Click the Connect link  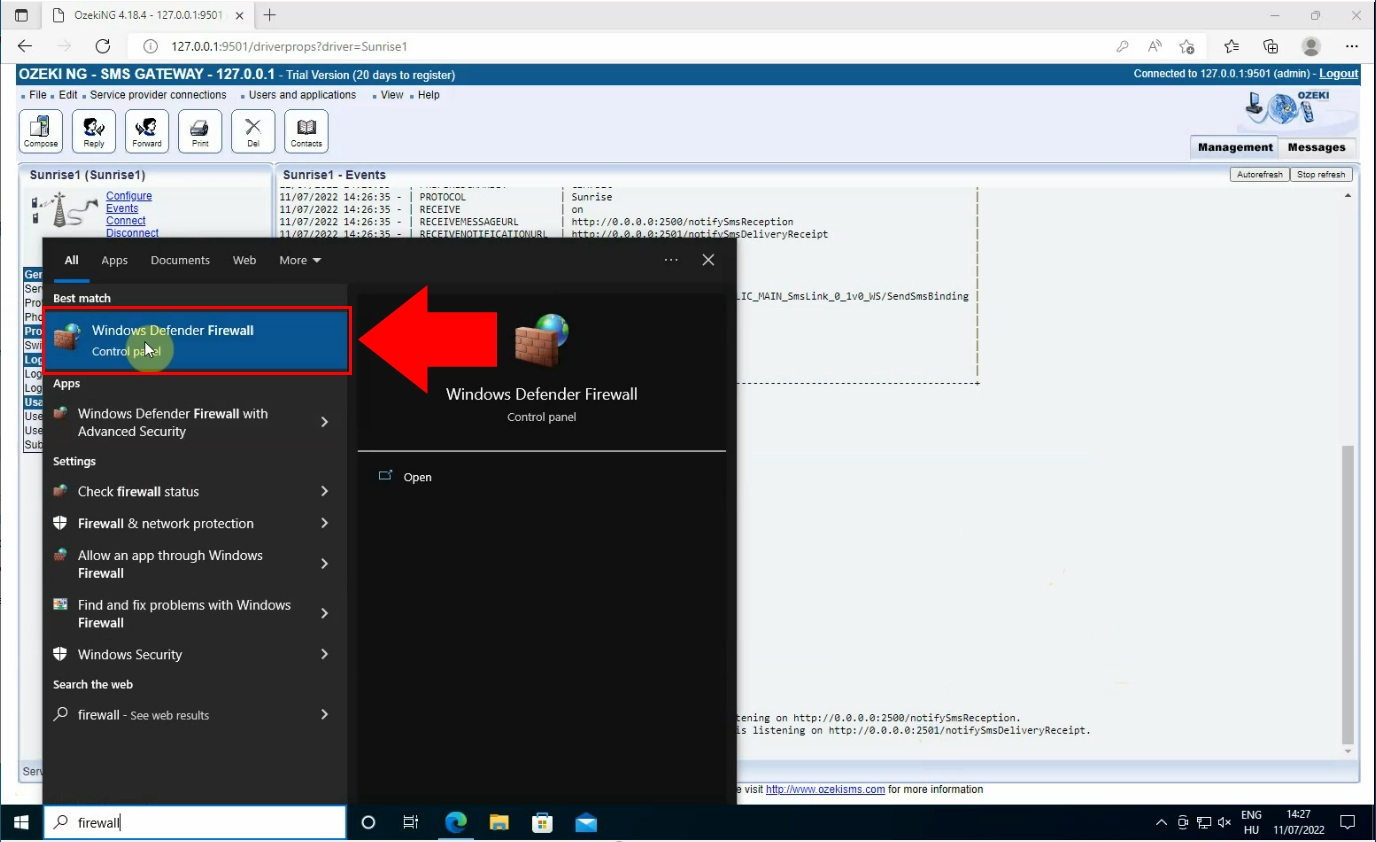pos(126,220)
